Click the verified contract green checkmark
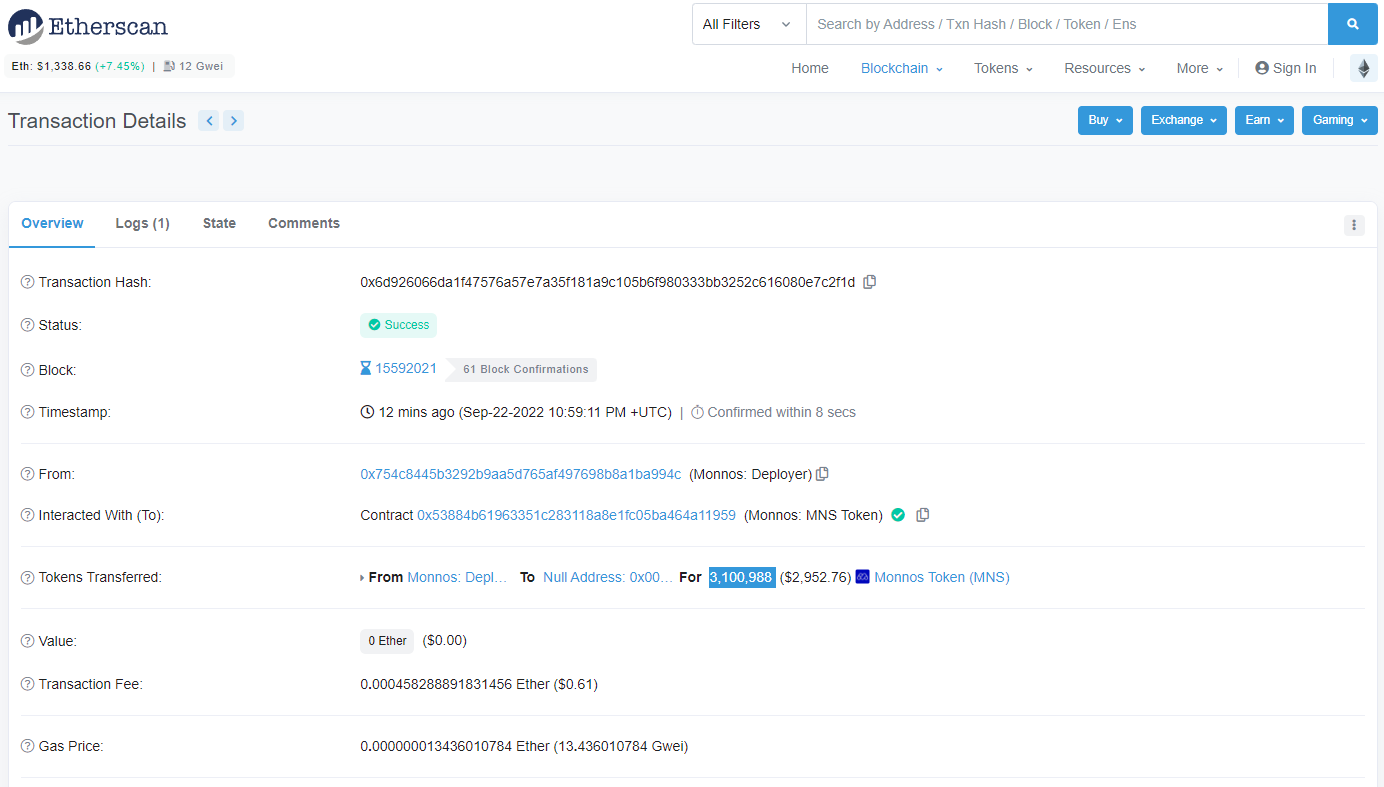 (898, 515)
